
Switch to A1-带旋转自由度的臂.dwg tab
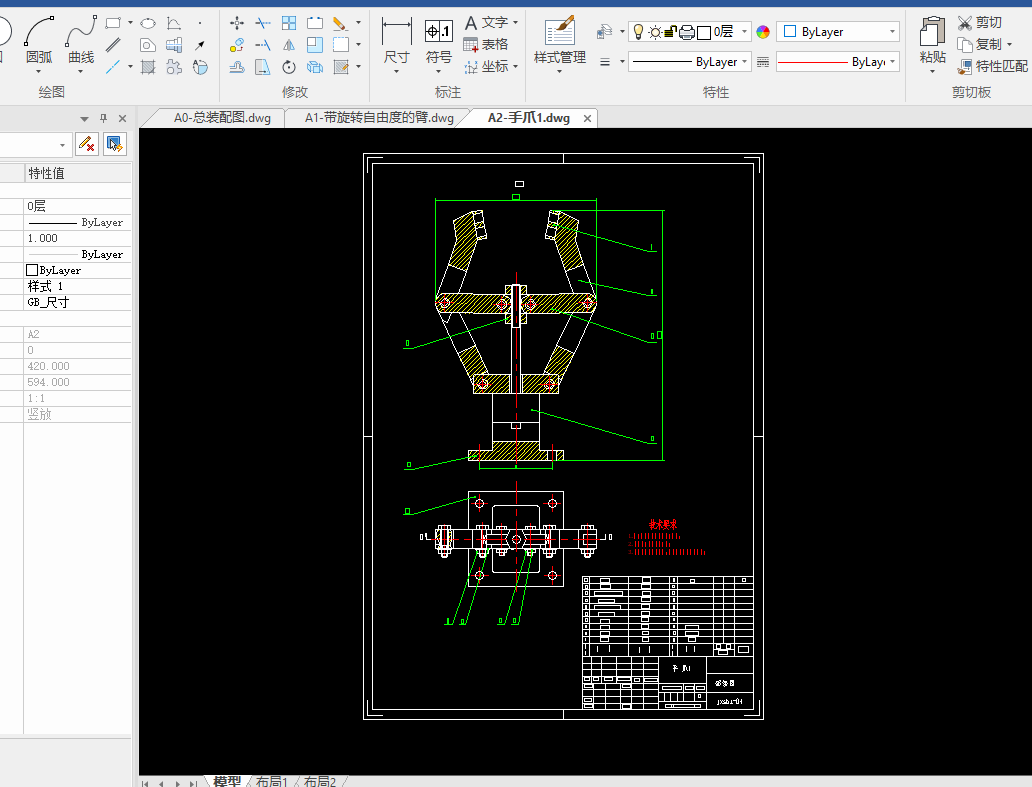(x=379, y=118)
